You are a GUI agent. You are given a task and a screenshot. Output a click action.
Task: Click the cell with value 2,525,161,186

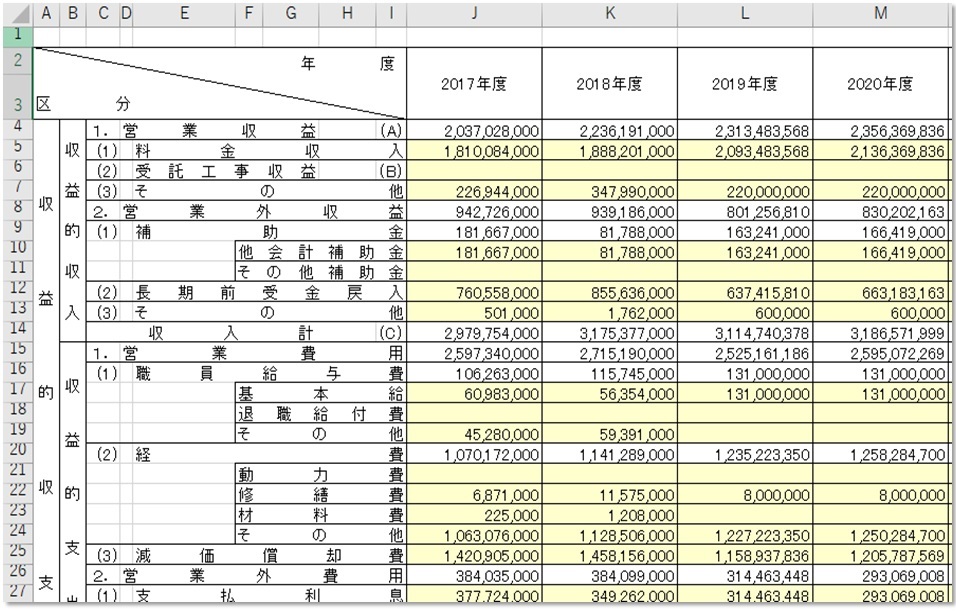[745, 353]
